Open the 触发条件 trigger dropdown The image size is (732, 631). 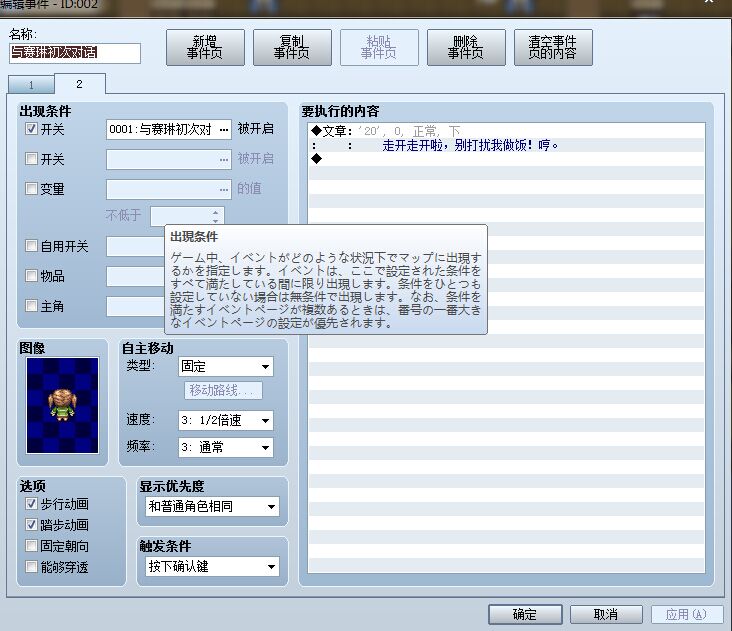[x=212, y=567]
